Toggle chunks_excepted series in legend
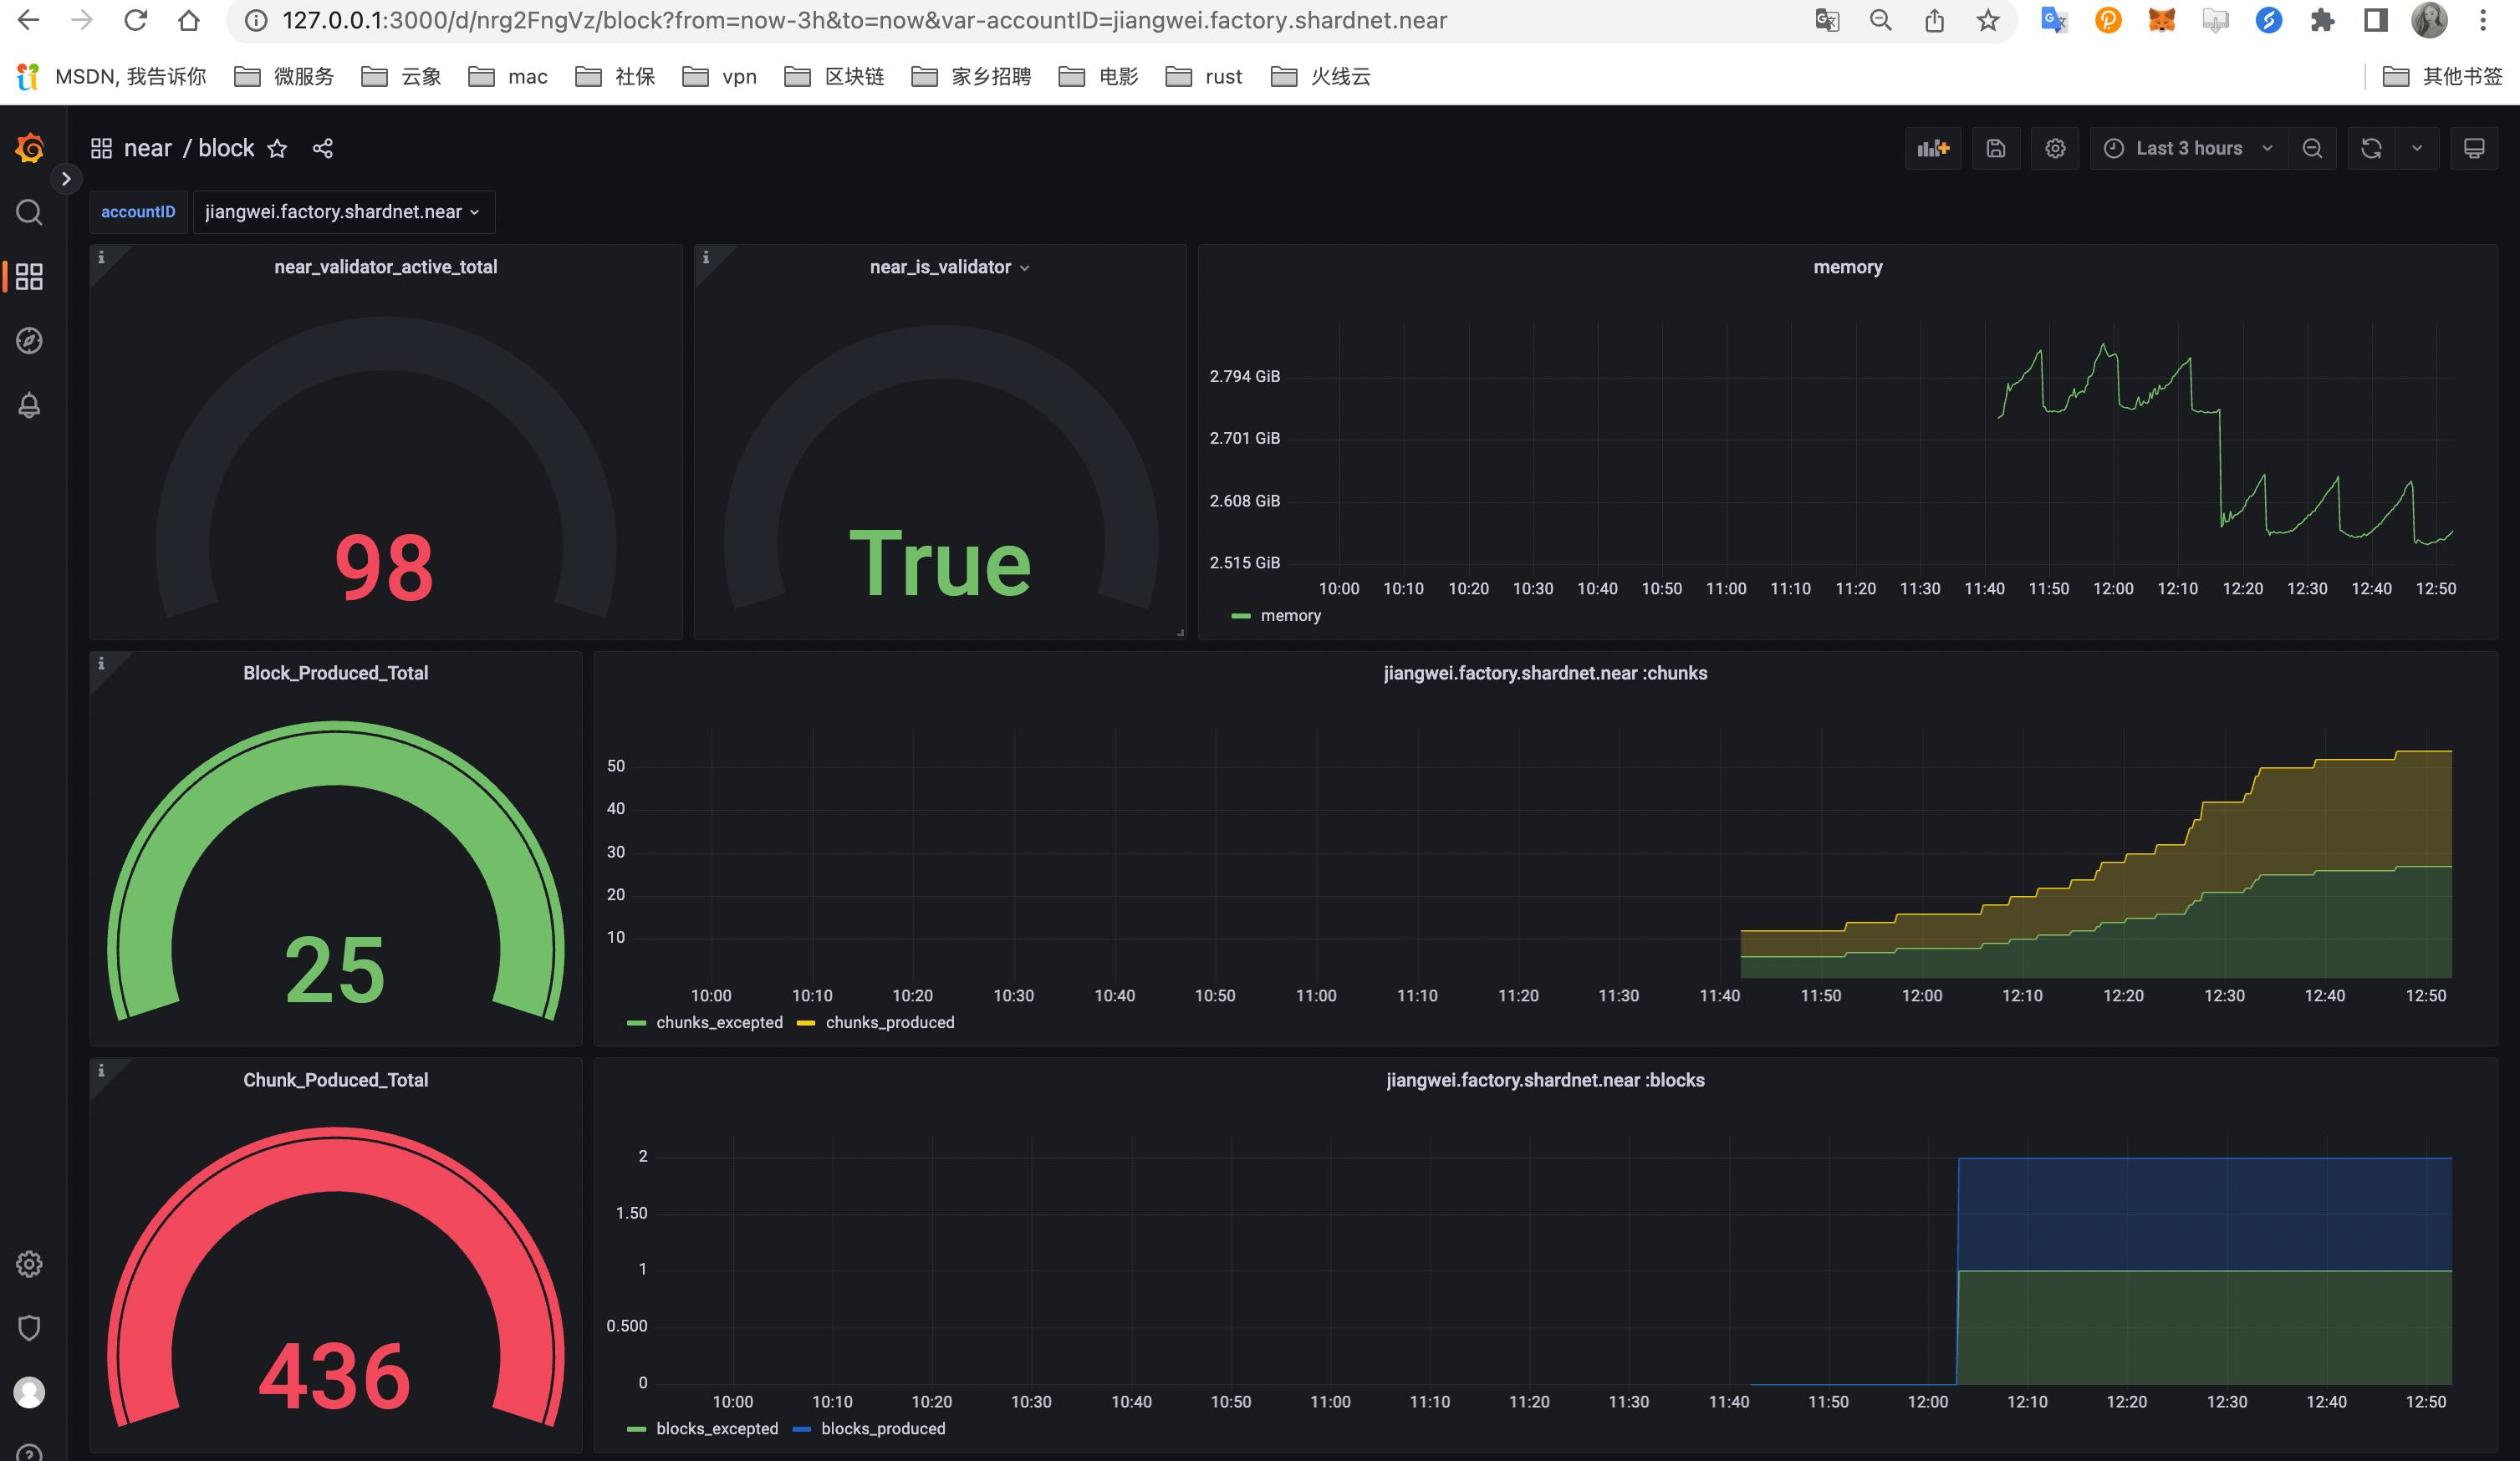This screenshot has width=2520, height=1461. pyautogui.click(x=719, y=1022)
